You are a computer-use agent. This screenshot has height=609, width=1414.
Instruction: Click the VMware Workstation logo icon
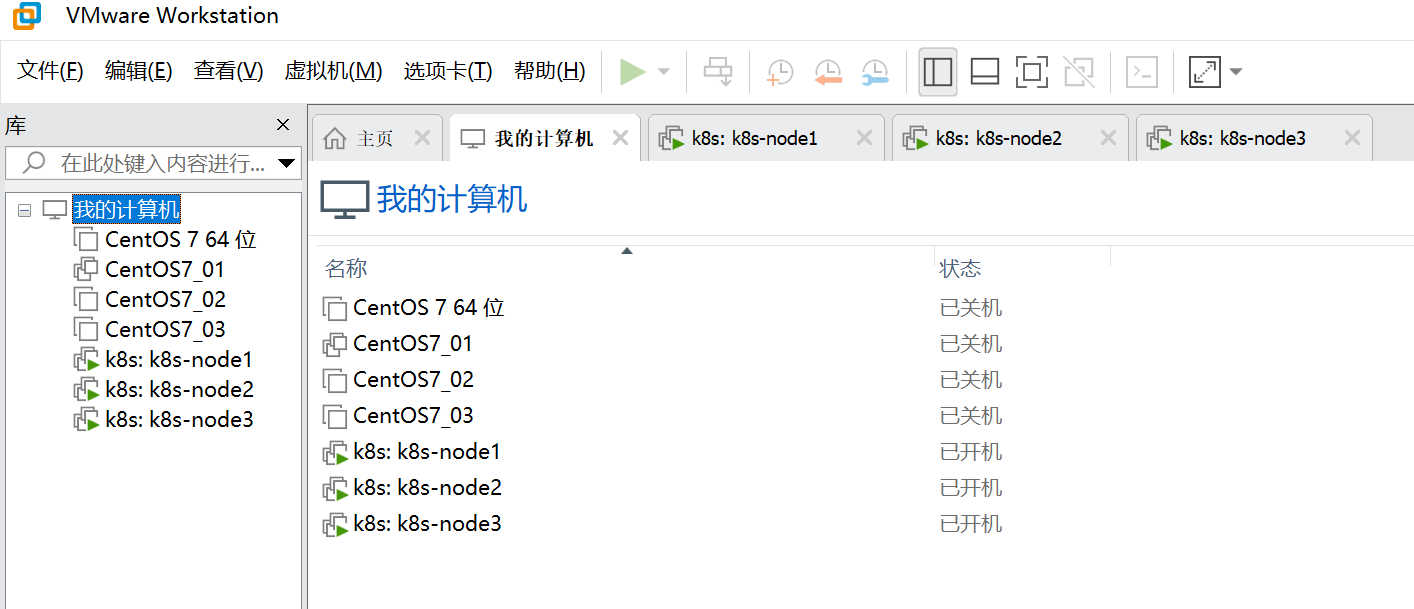coord(25,16)
